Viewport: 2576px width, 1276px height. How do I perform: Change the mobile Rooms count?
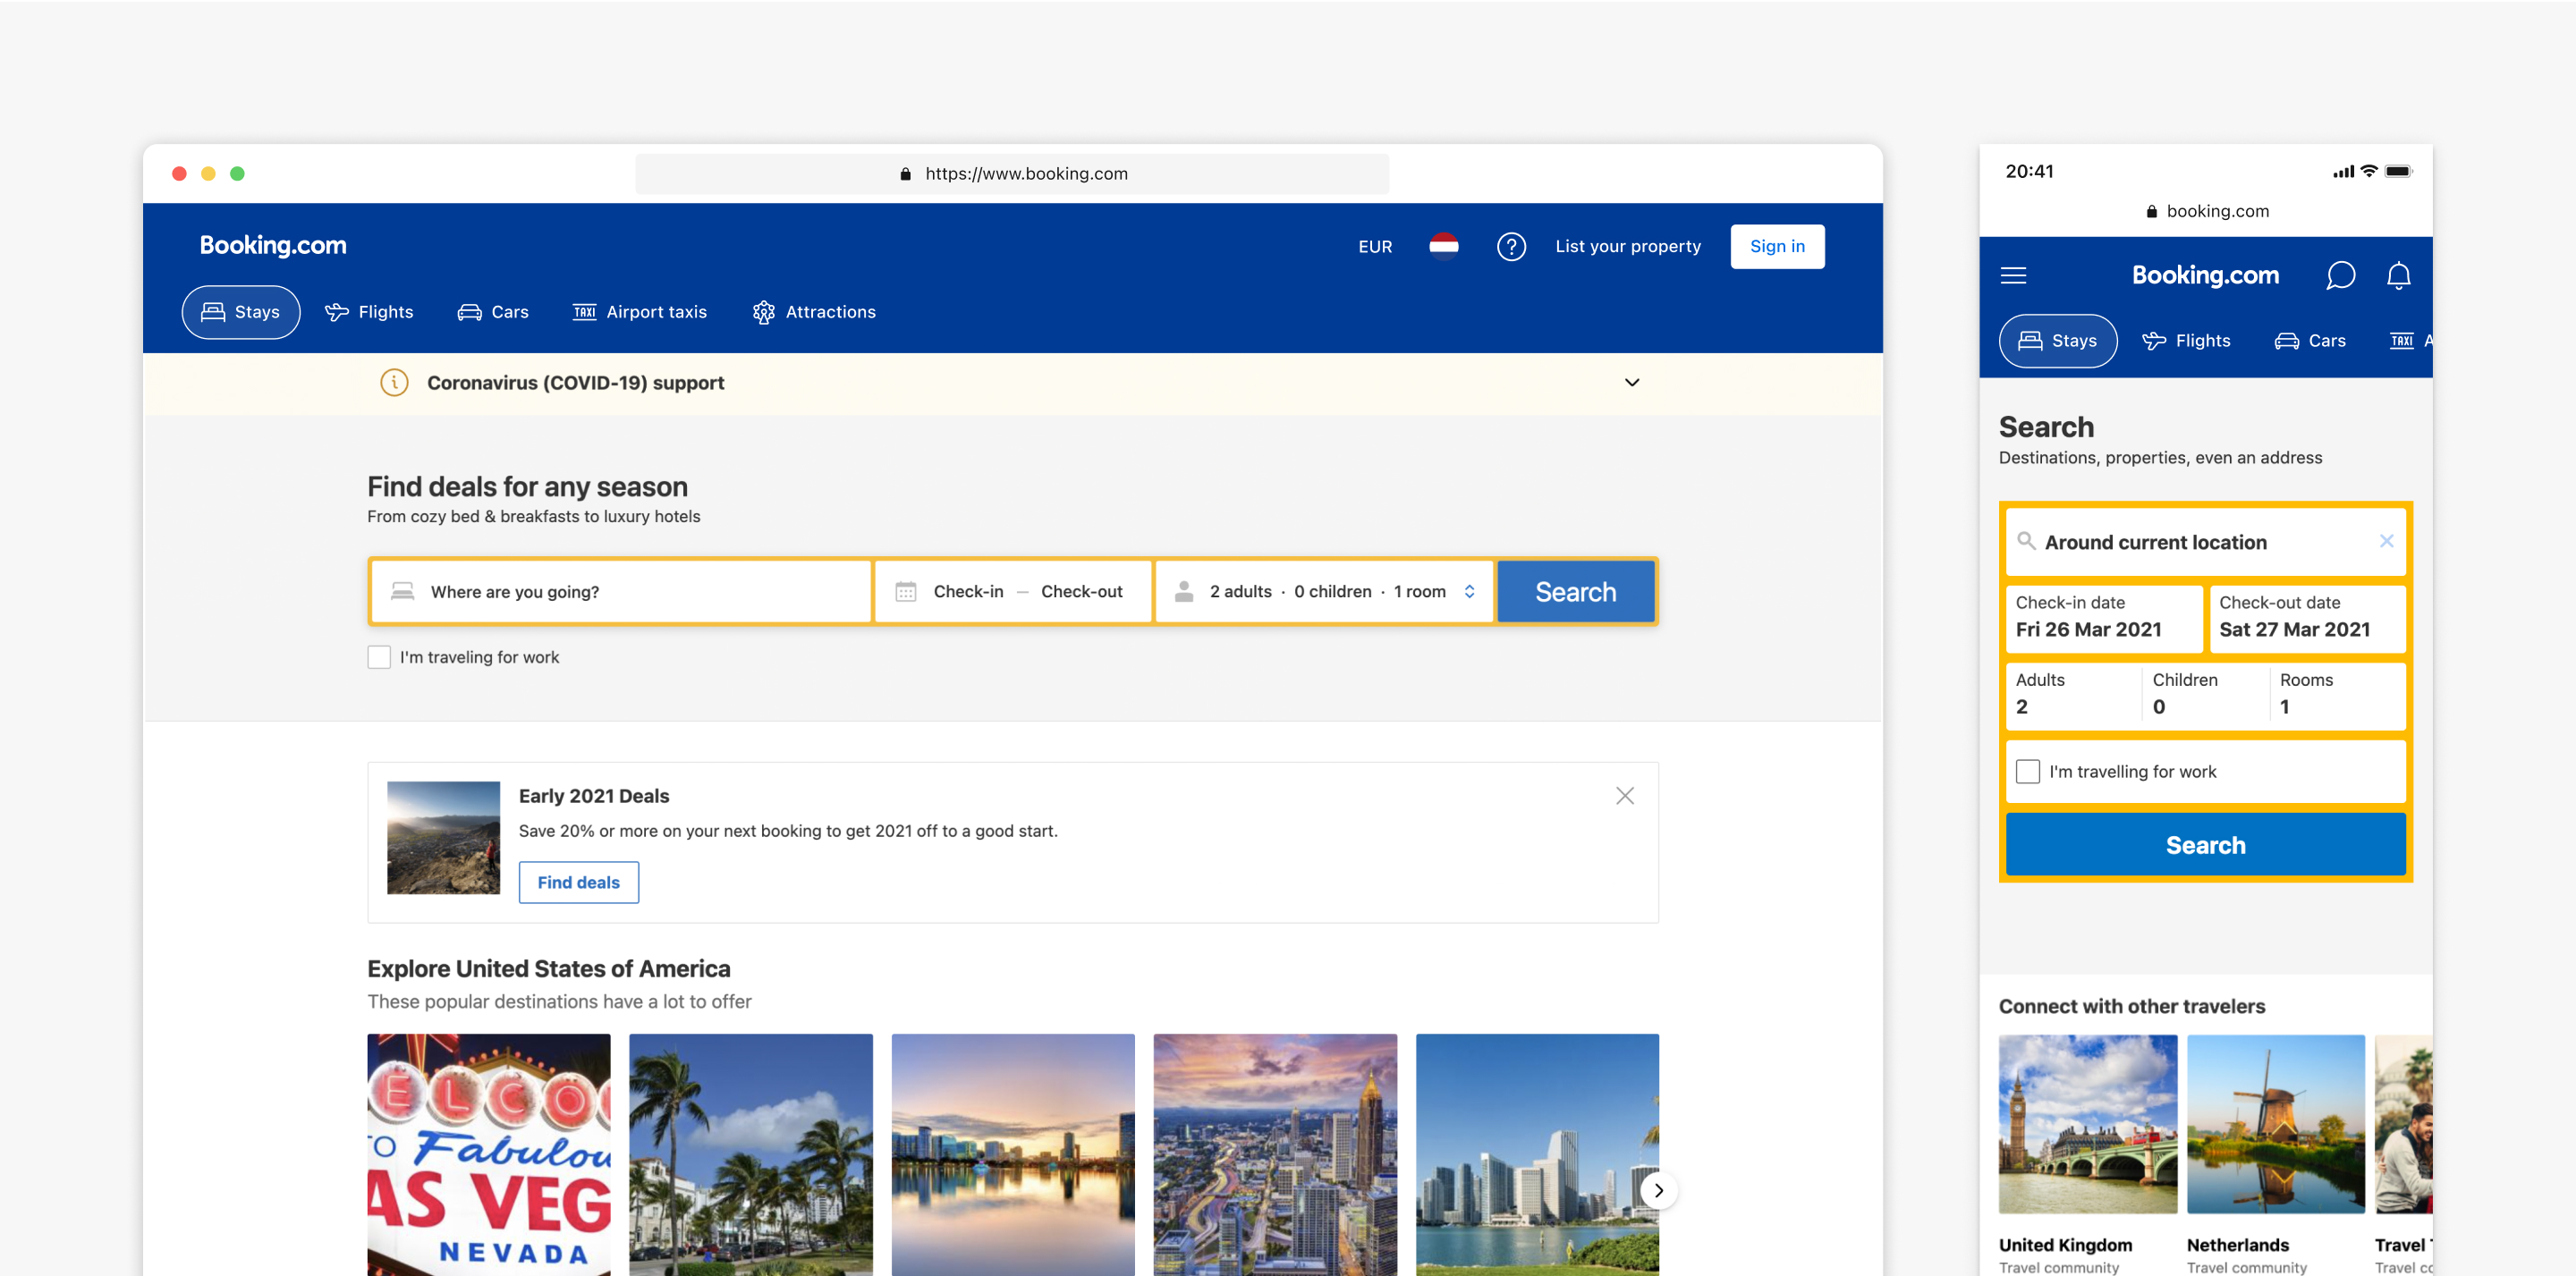pos(2337,694)
